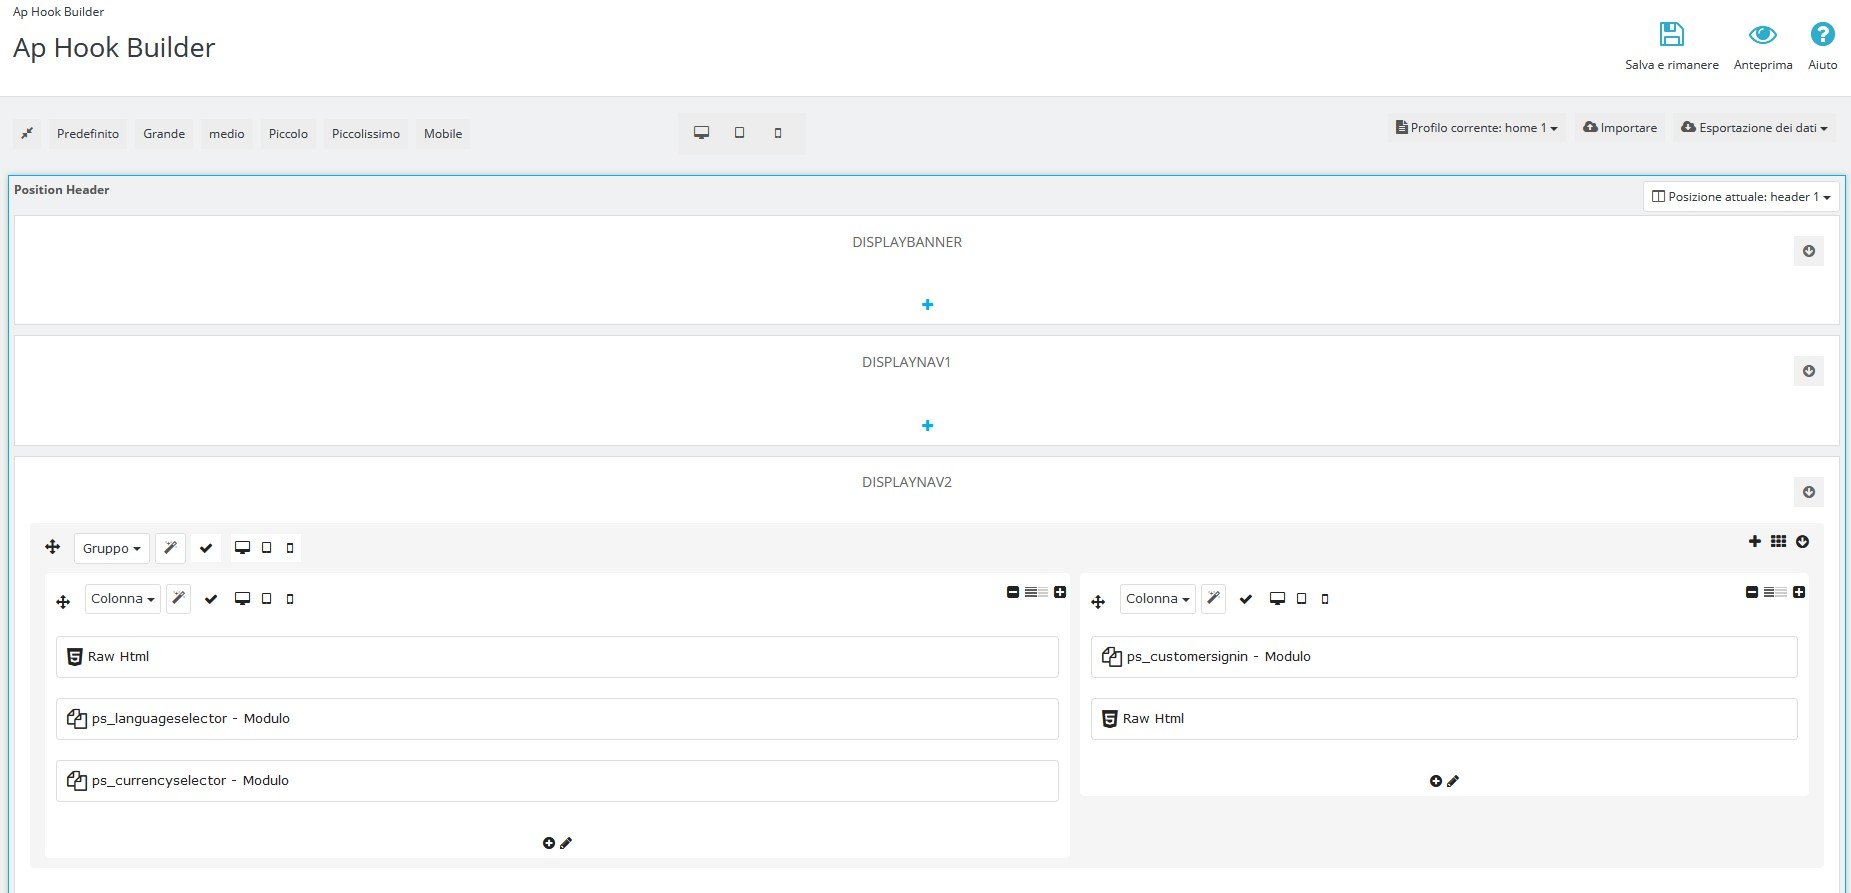Toggle the Gruppo row's checkmark status
The width and height of the screenshot is (1851, 893).
coord(206,548)
